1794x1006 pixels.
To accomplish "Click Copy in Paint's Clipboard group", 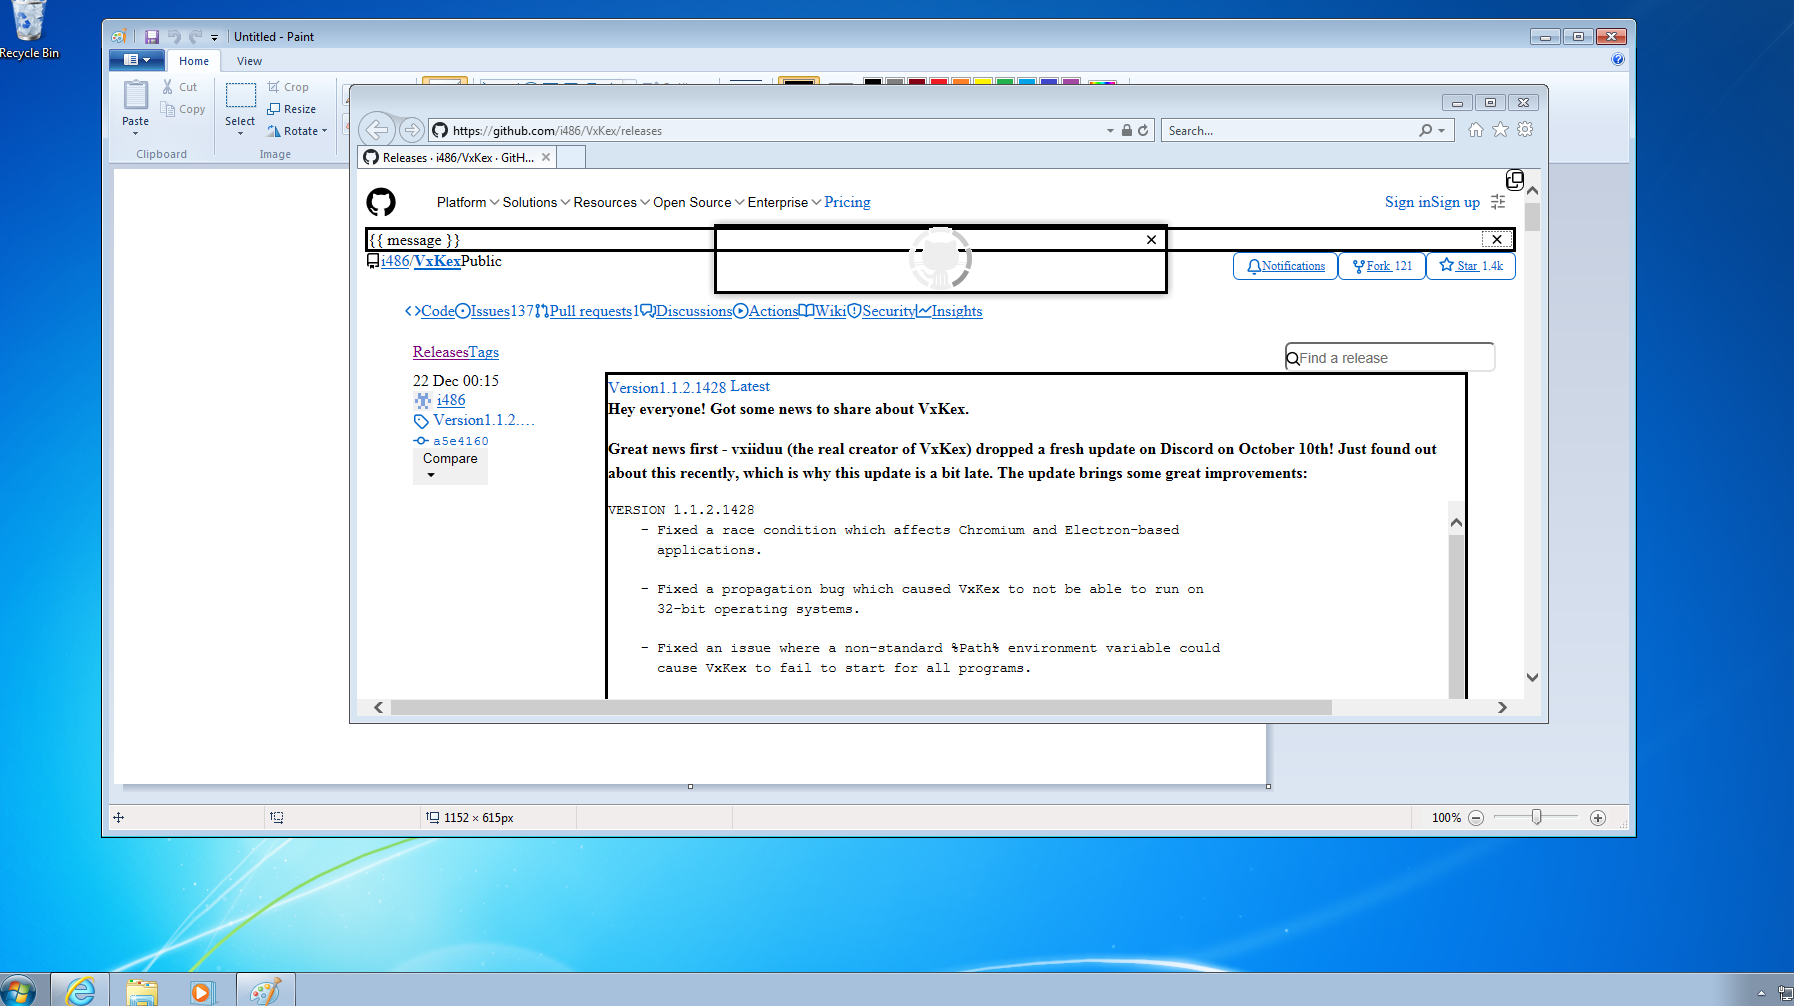I will 183,109.
